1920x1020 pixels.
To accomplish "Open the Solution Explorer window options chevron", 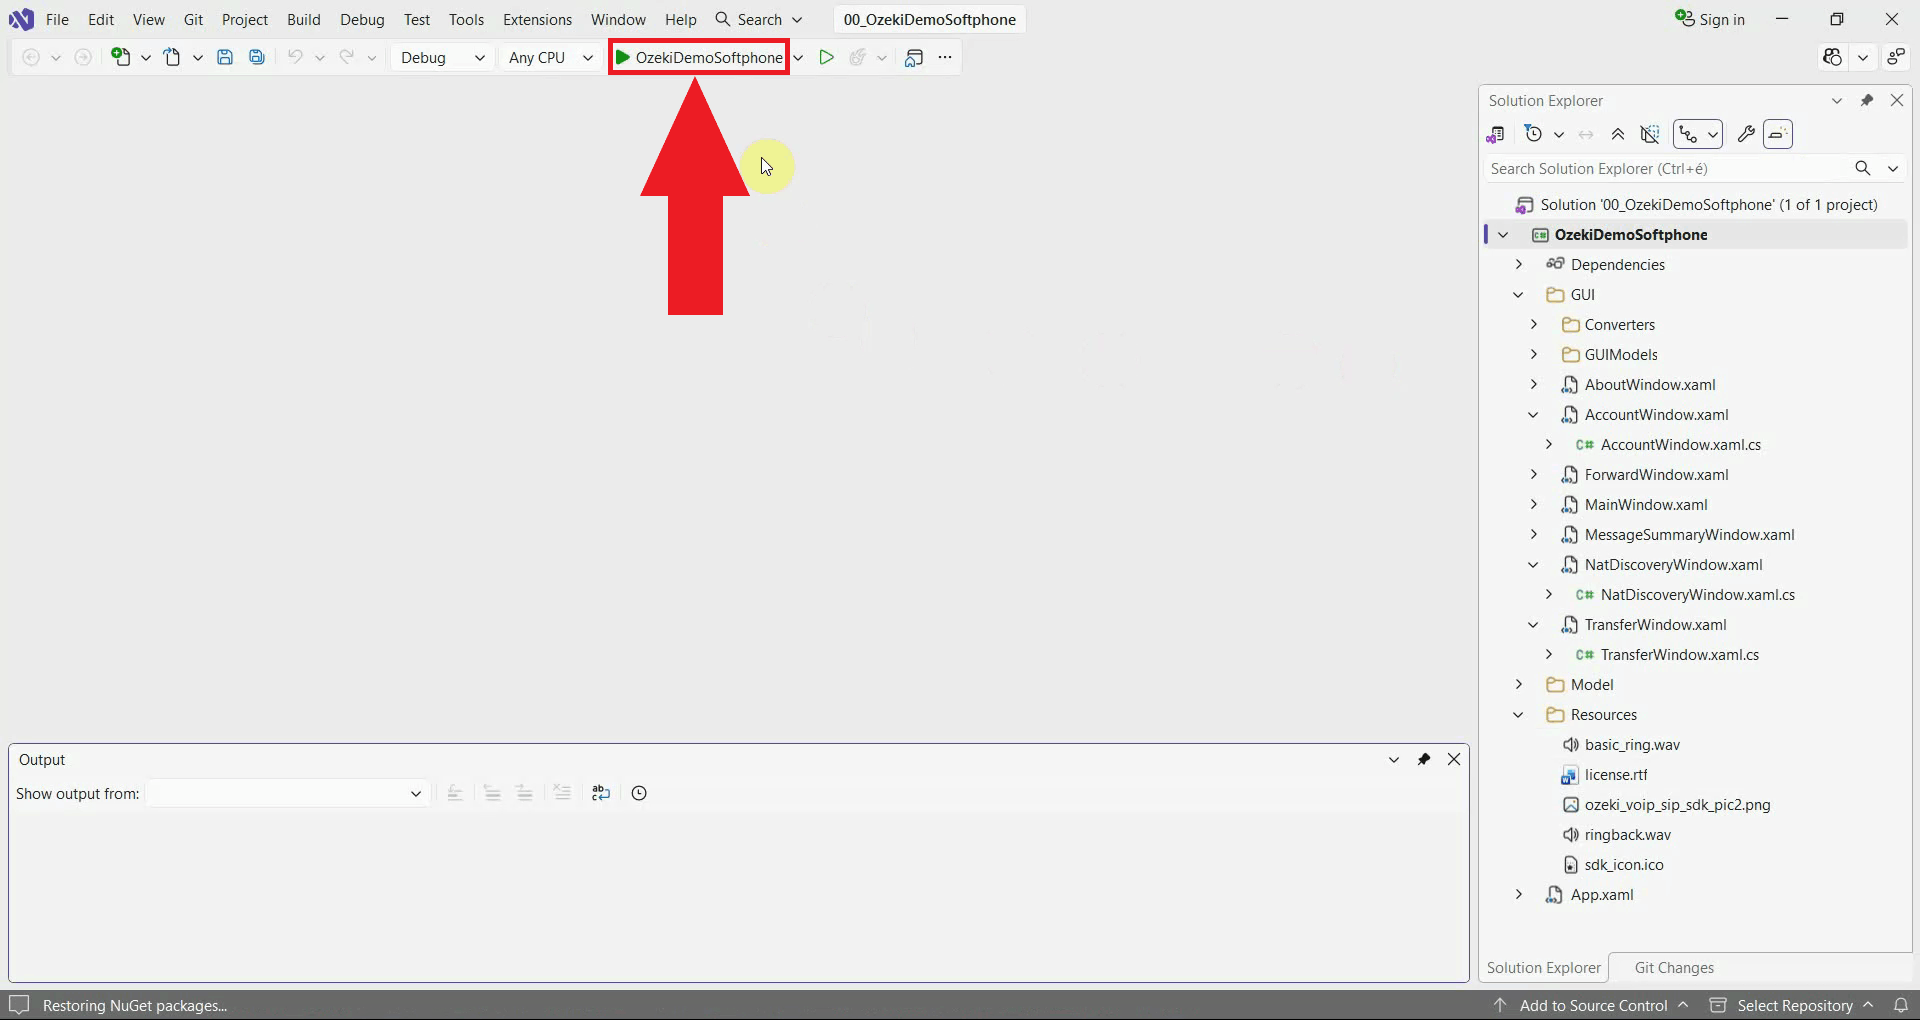I will tap(1836, 100).
